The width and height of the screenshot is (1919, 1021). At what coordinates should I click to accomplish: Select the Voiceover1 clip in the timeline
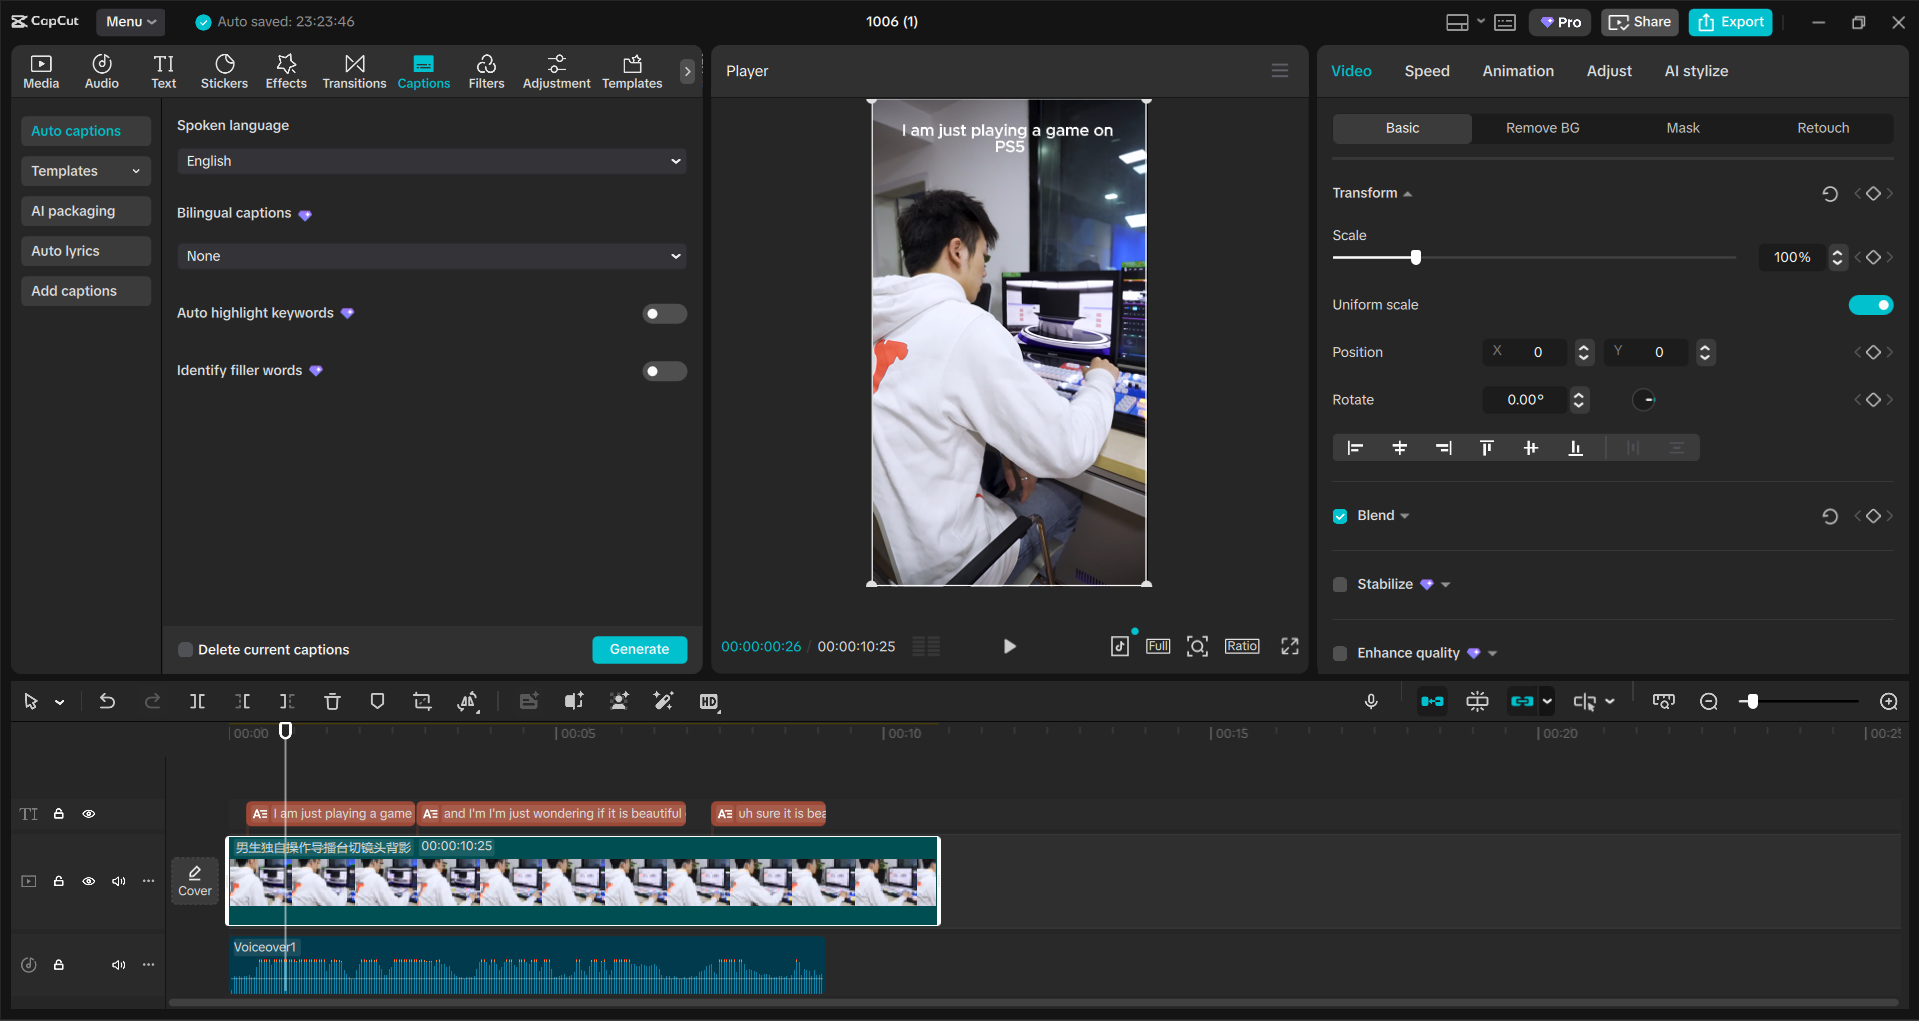coord(527,965)
